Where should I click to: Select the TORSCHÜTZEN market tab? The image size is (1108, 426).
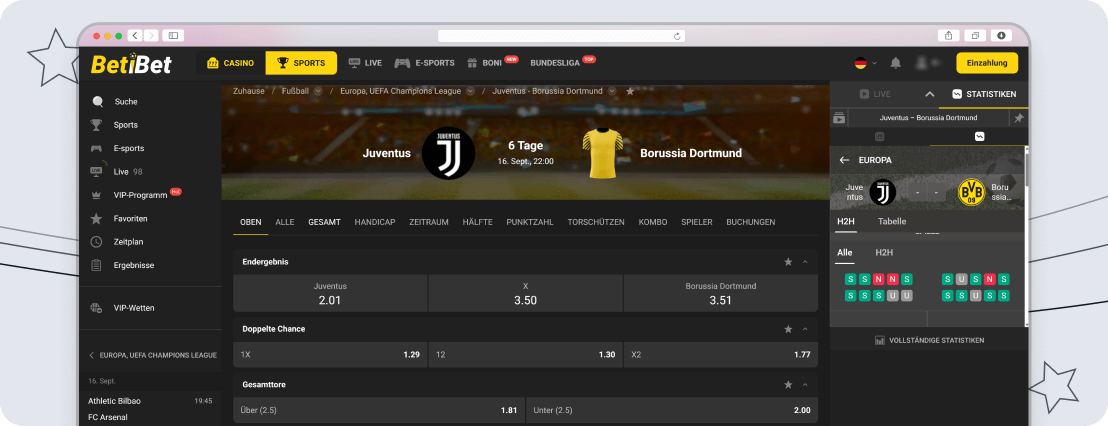[x=596, y=222]
